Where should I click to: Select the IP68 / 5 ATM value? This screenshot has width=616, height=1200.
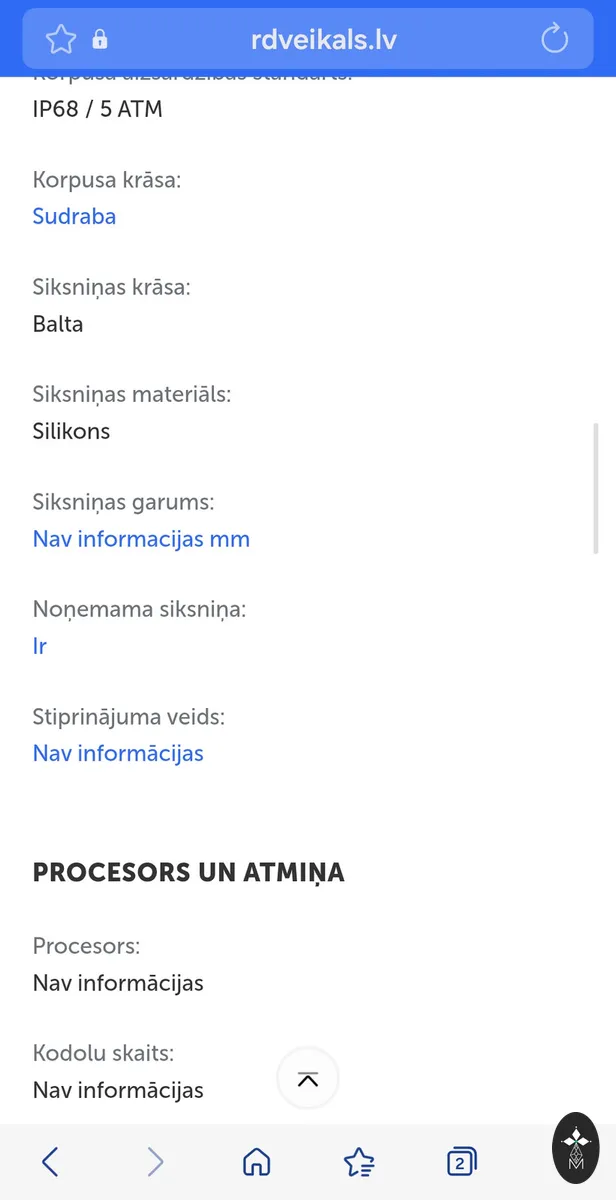[x=97, y=109]
